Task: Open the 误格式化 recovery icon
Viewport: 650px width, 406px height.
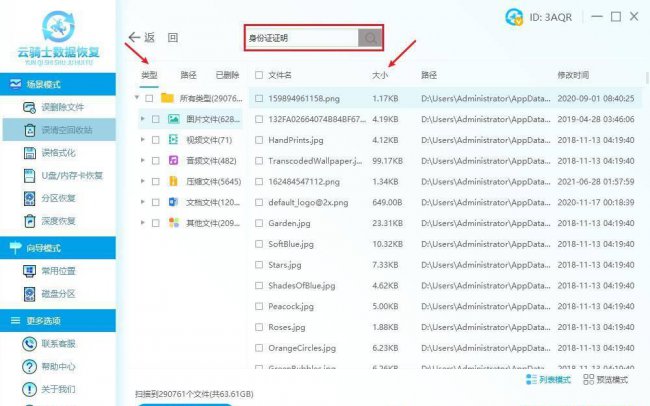Action: tap(29, 153)
